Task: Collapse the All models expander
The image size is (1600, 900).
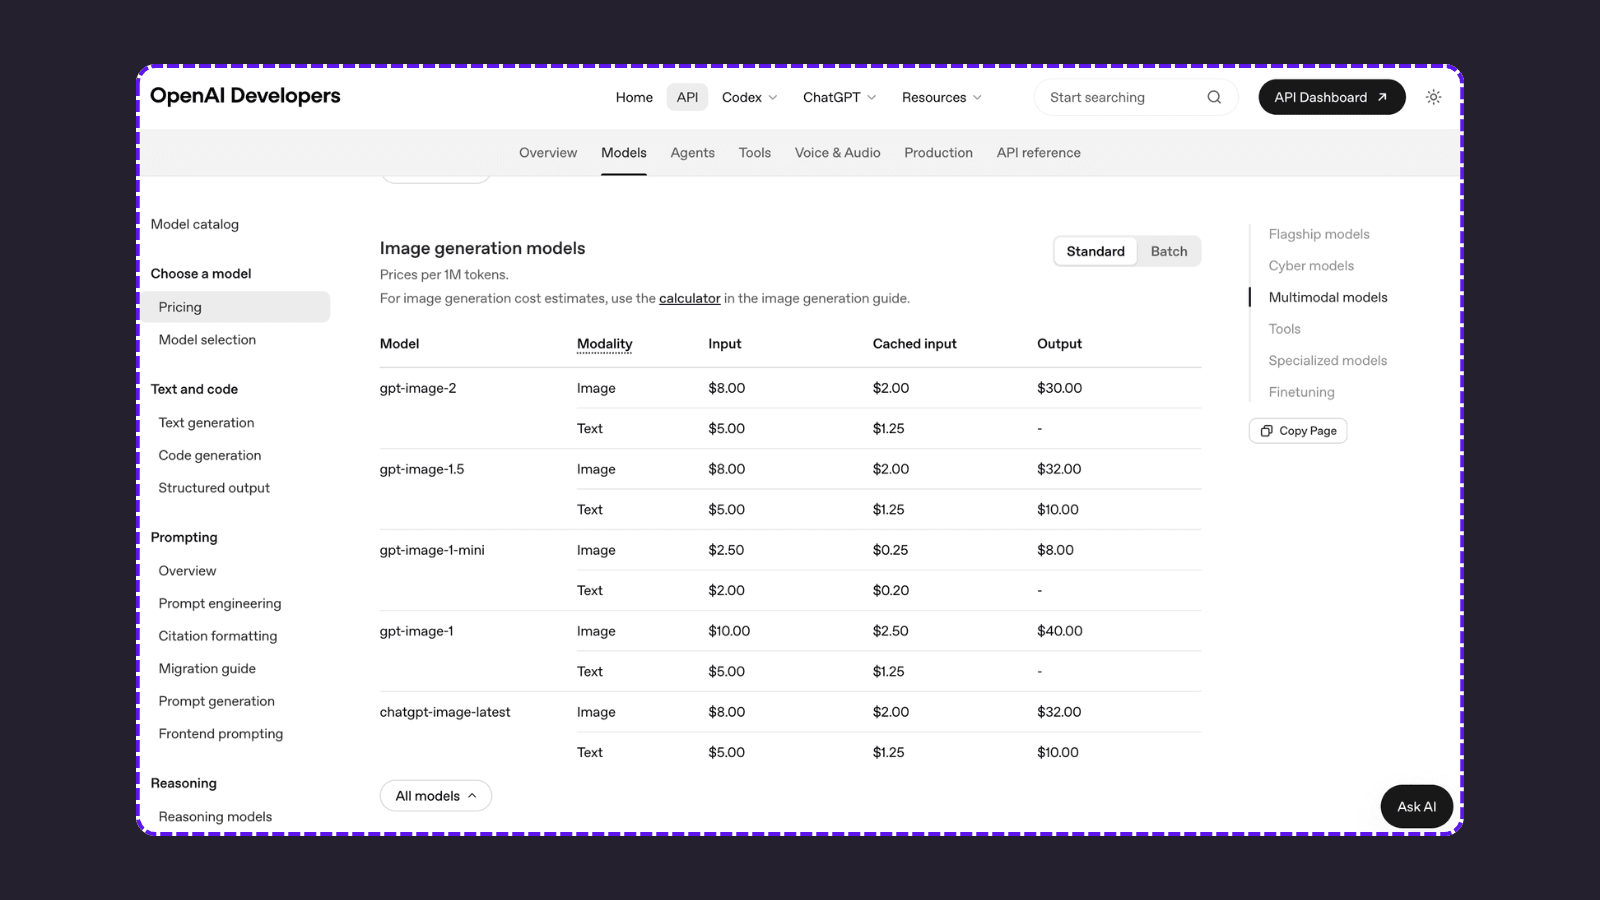Action: click(x=436, y=796)
